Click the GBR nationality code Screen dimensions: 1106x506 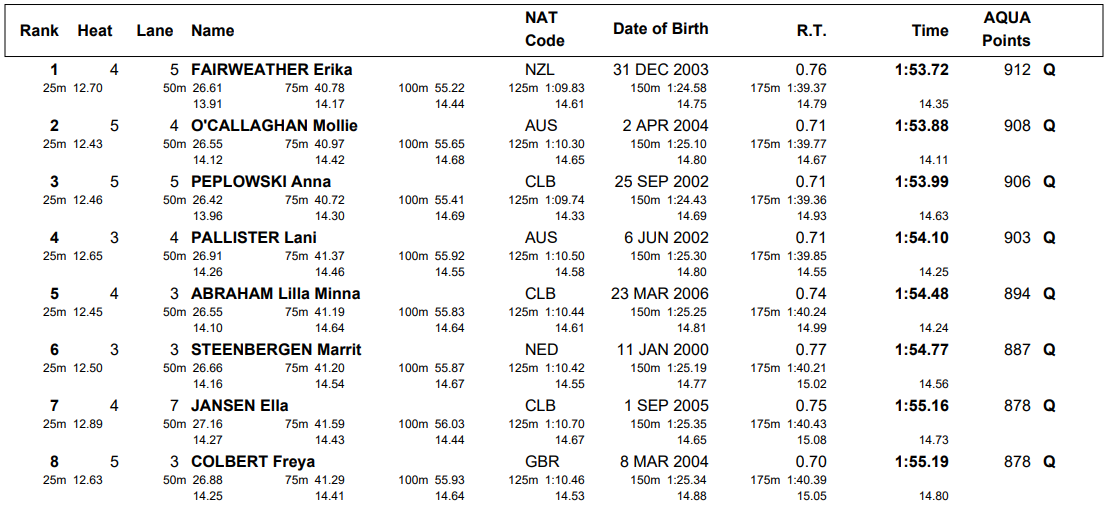click(x=541, y=462)
